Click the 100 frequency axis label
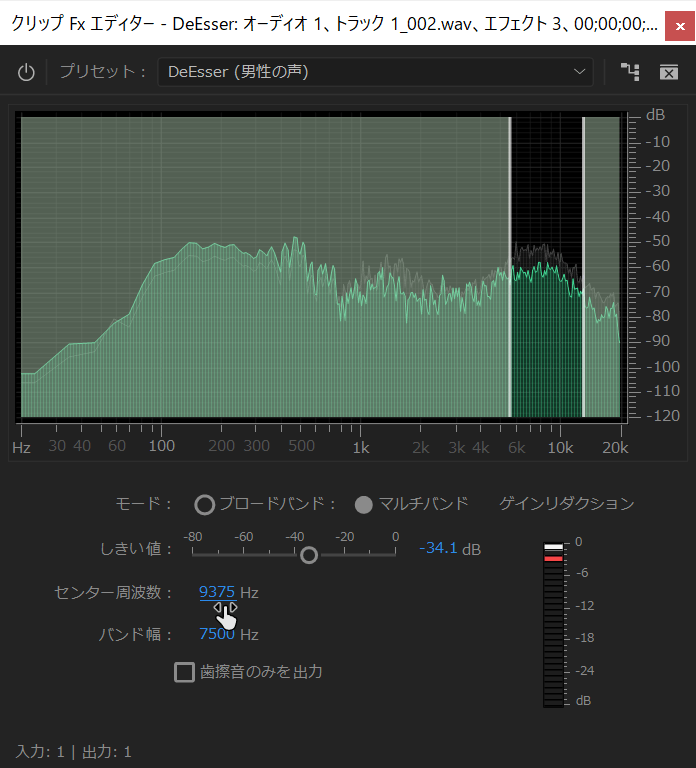 click(162, 446)
